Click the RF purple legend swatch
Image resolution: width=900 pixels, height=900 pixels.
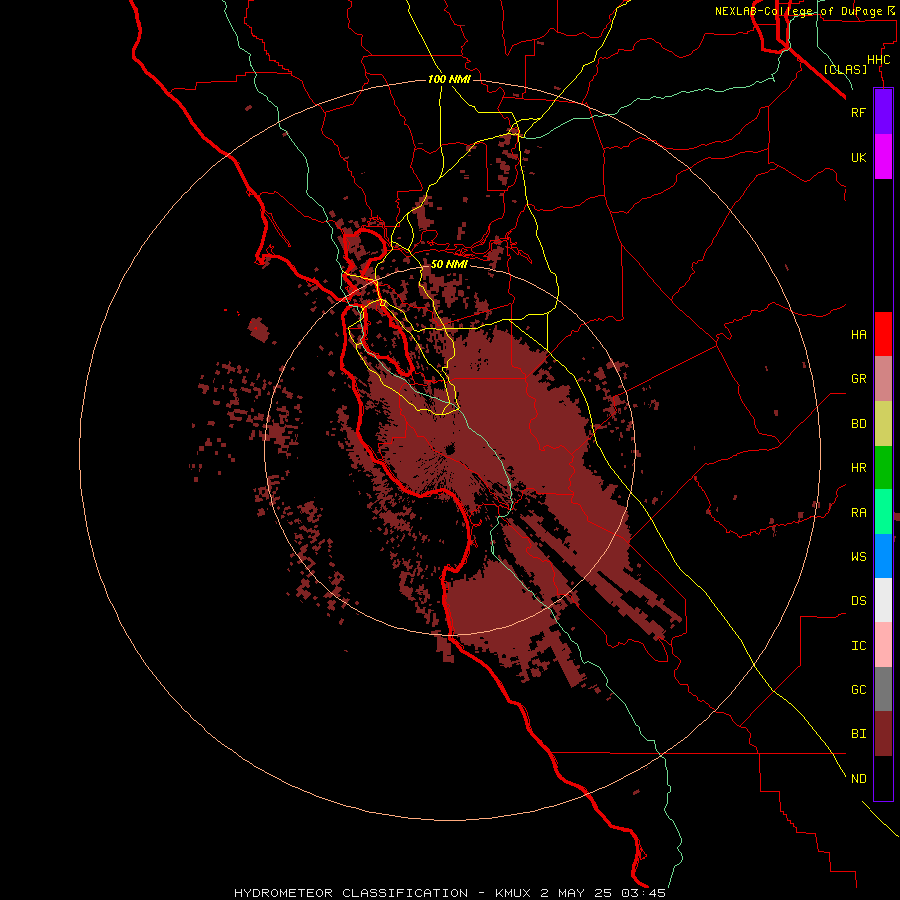point(883,112)
